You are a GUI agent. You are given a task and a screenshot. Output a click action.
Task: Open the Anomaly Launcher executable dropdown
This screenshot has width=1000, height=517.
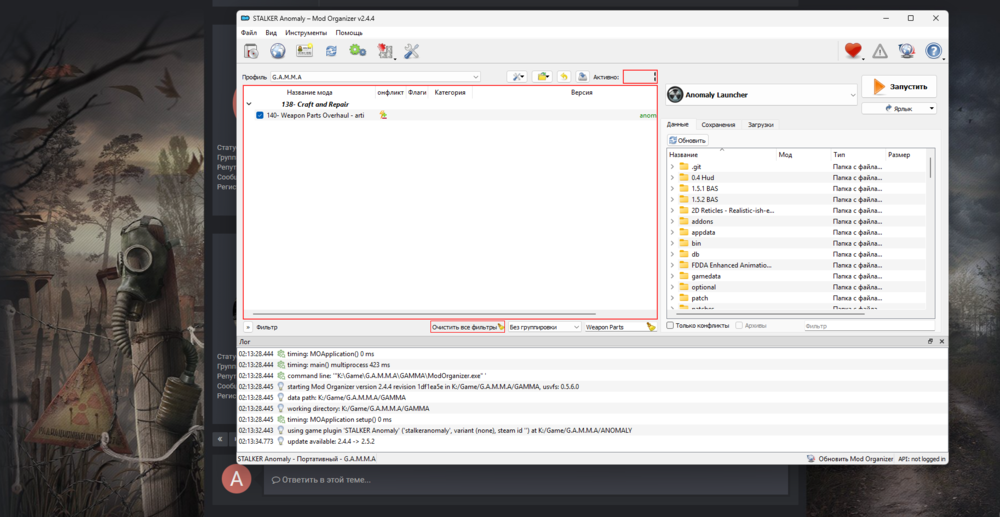(762, 95)
